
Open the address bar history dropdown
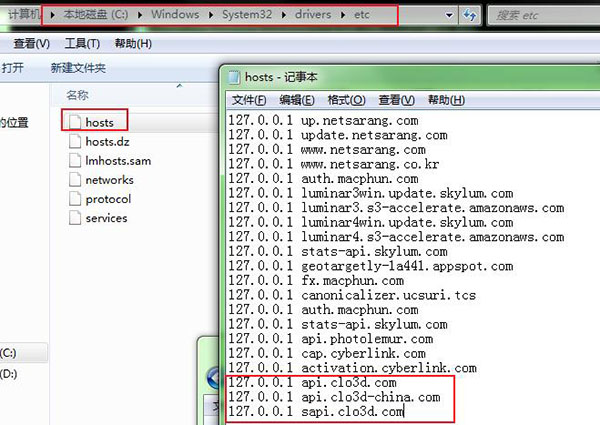point(449,15)
